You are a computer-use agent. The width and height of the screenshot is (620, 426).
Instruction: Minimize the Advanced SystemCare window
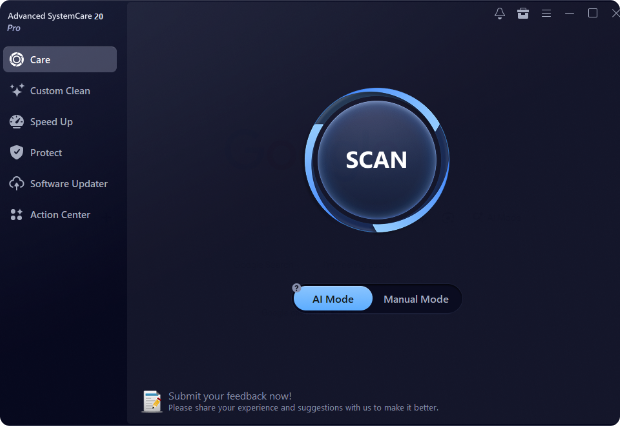tap(569, 13)
